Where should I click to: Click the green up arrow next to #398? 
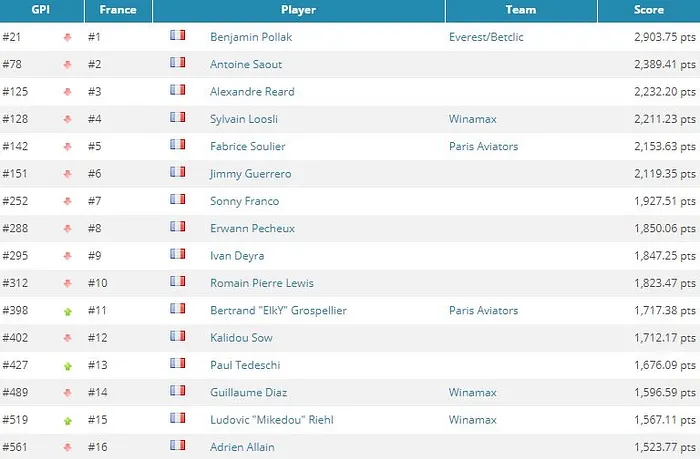pos(68,312)
